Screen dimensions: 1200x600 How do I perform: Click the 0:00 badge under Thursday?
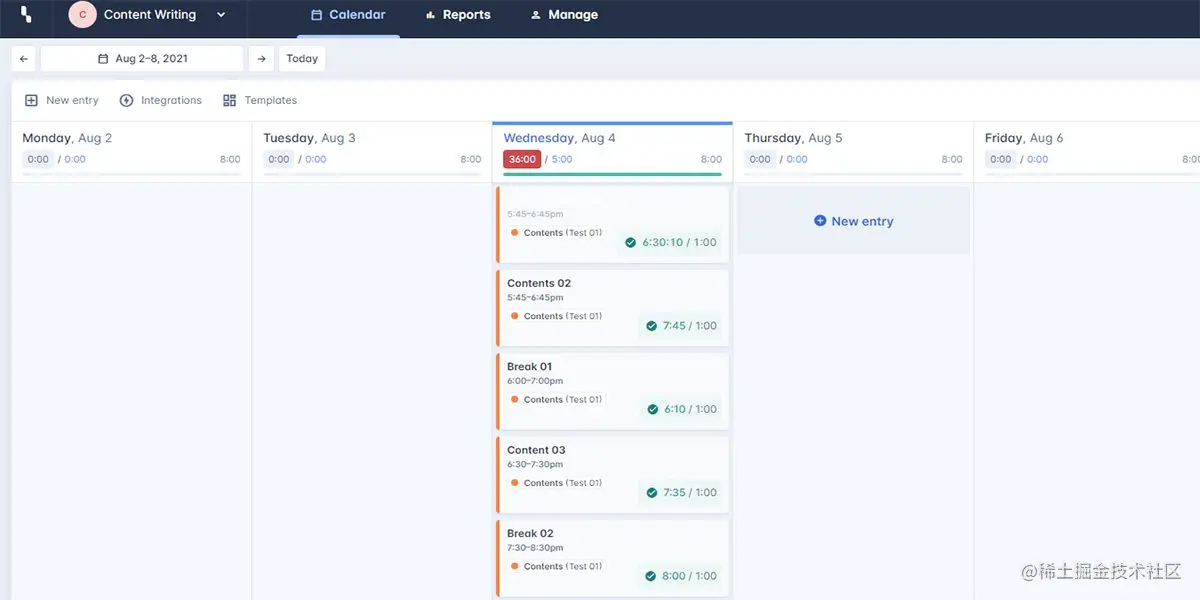click(x=760, y=159)
